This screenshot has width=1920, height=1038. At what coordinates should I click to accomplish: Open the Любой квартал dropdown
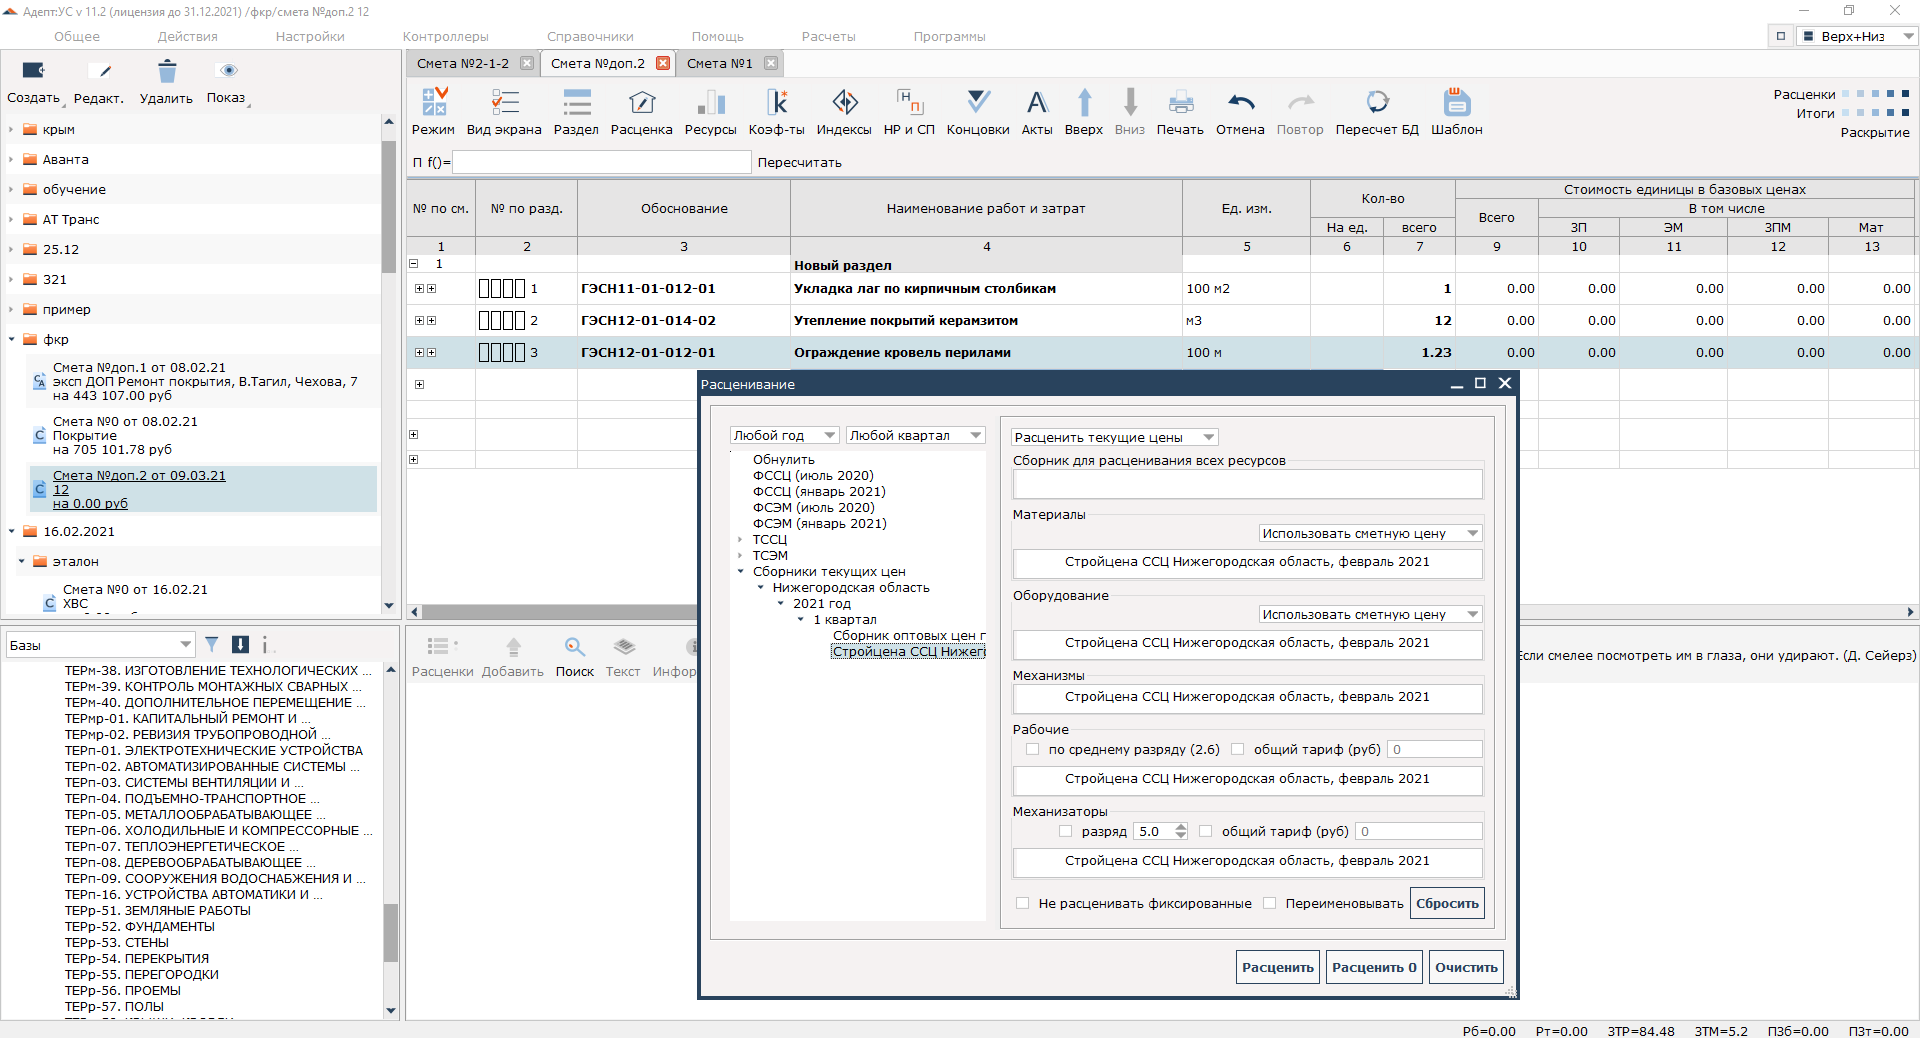click(x=915, y=435)
